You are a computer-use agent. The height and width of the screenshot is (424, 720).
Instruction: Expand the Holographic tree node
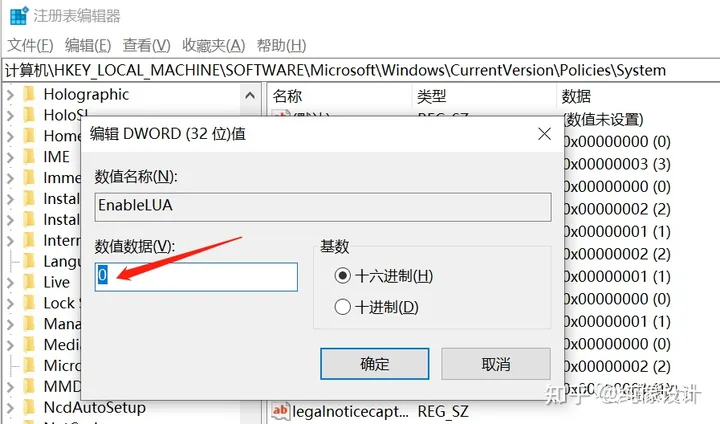[10, 95]
